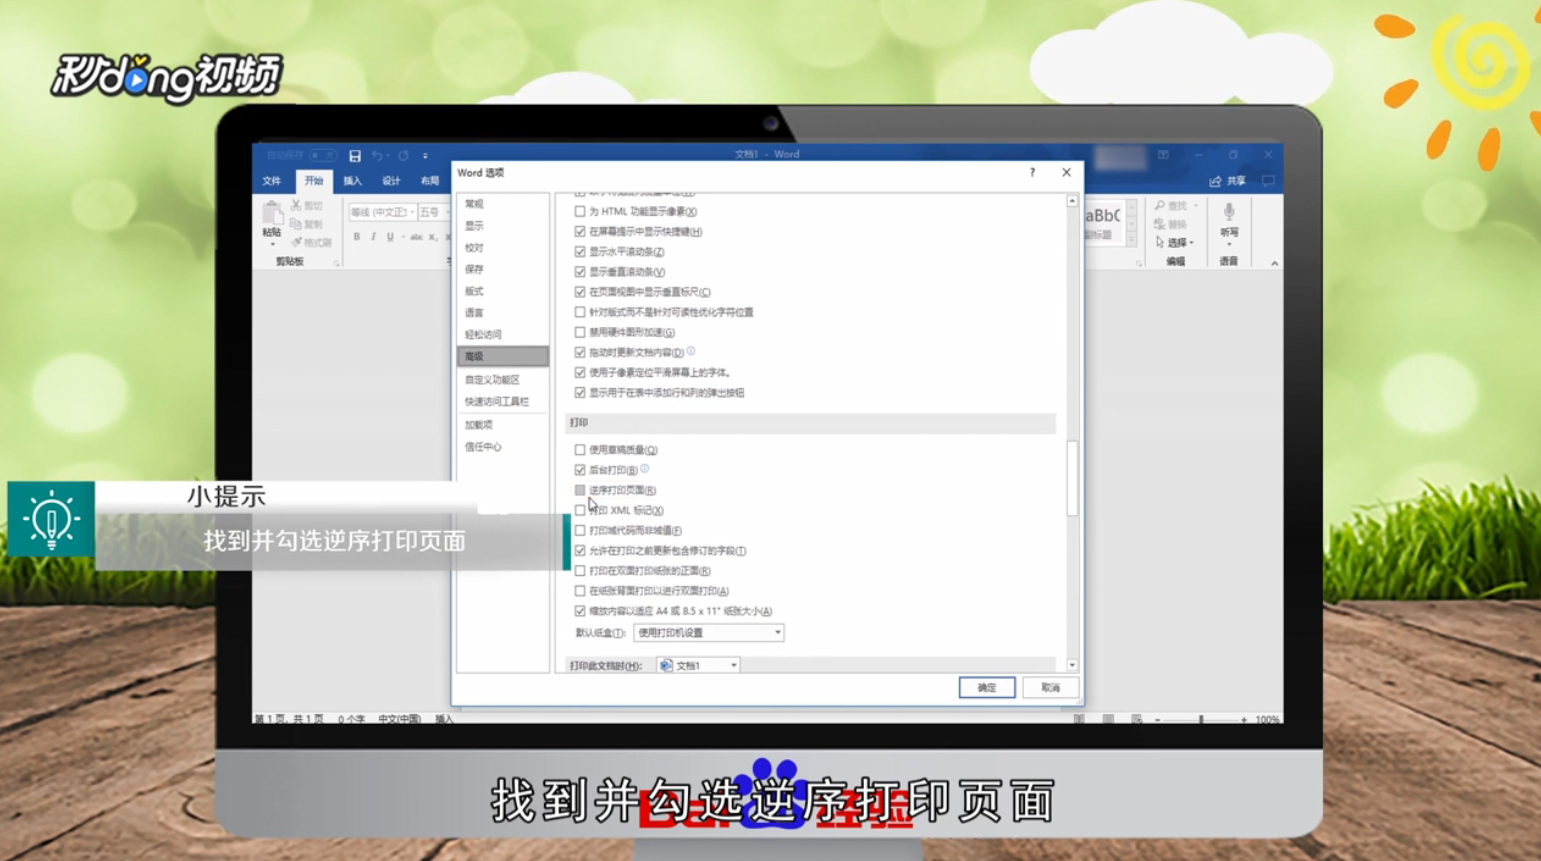The image size is (1541, 861).
Task: Select 轻松访问 category in Word Options
Action: [x=502, y=335]
